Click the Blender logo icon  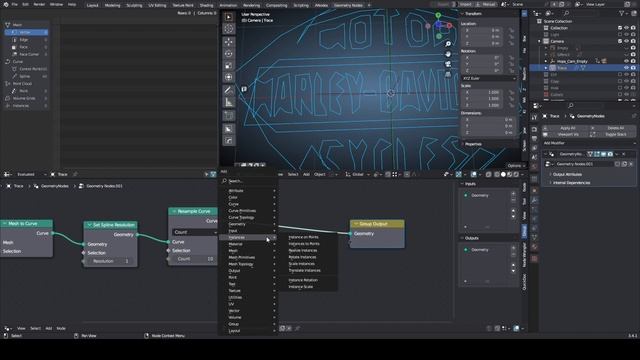6,4
